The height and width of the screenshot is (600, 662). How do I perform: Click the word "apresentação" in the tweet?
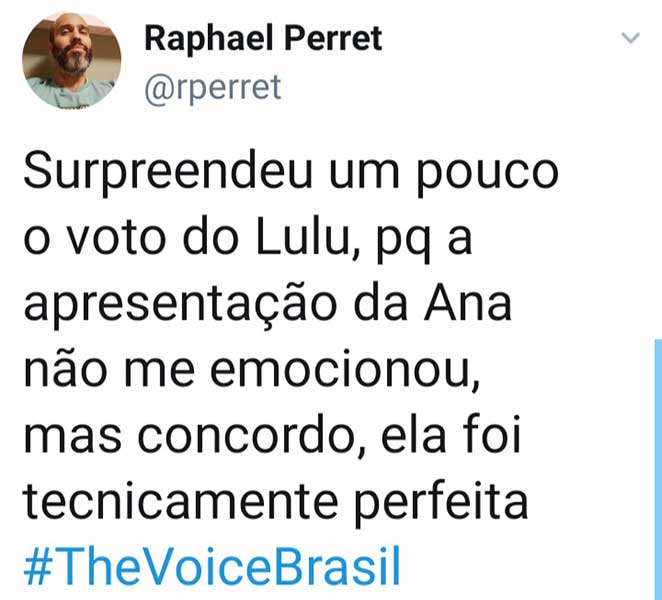[187, 305]
